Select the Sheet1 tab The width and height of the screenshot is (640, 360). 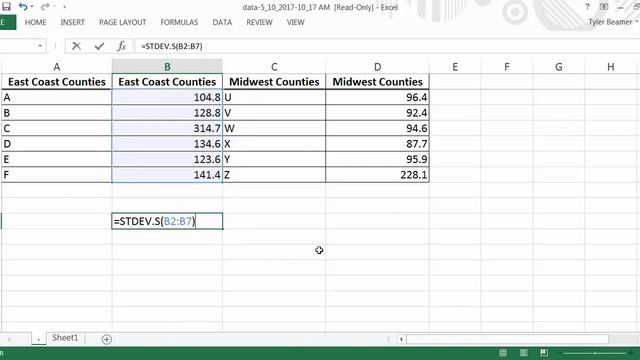coord(65,338)
